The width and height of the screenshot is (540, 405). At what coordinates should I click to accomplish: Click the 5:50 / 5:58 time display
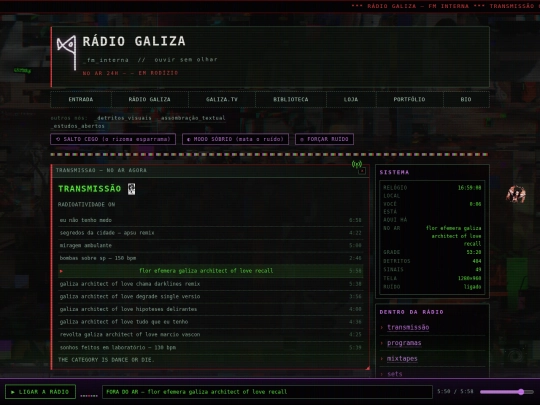click(x=455, y=392)
